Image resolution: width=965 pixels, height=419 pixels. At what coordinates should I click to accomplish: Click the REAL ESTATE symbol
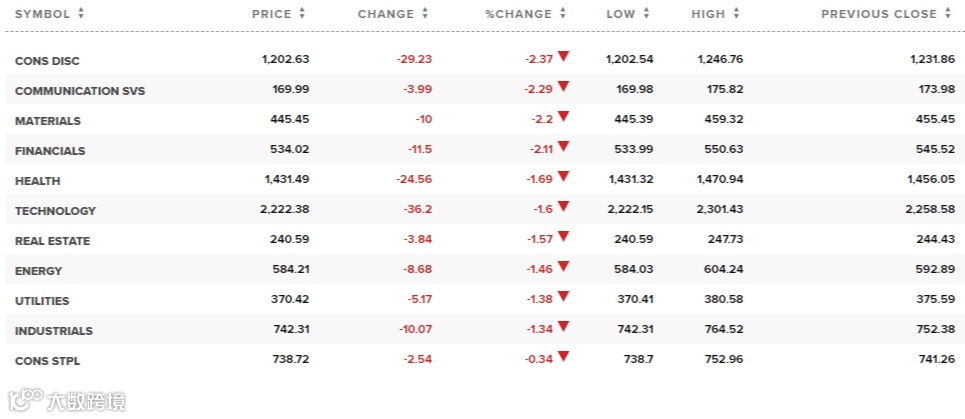53,241
